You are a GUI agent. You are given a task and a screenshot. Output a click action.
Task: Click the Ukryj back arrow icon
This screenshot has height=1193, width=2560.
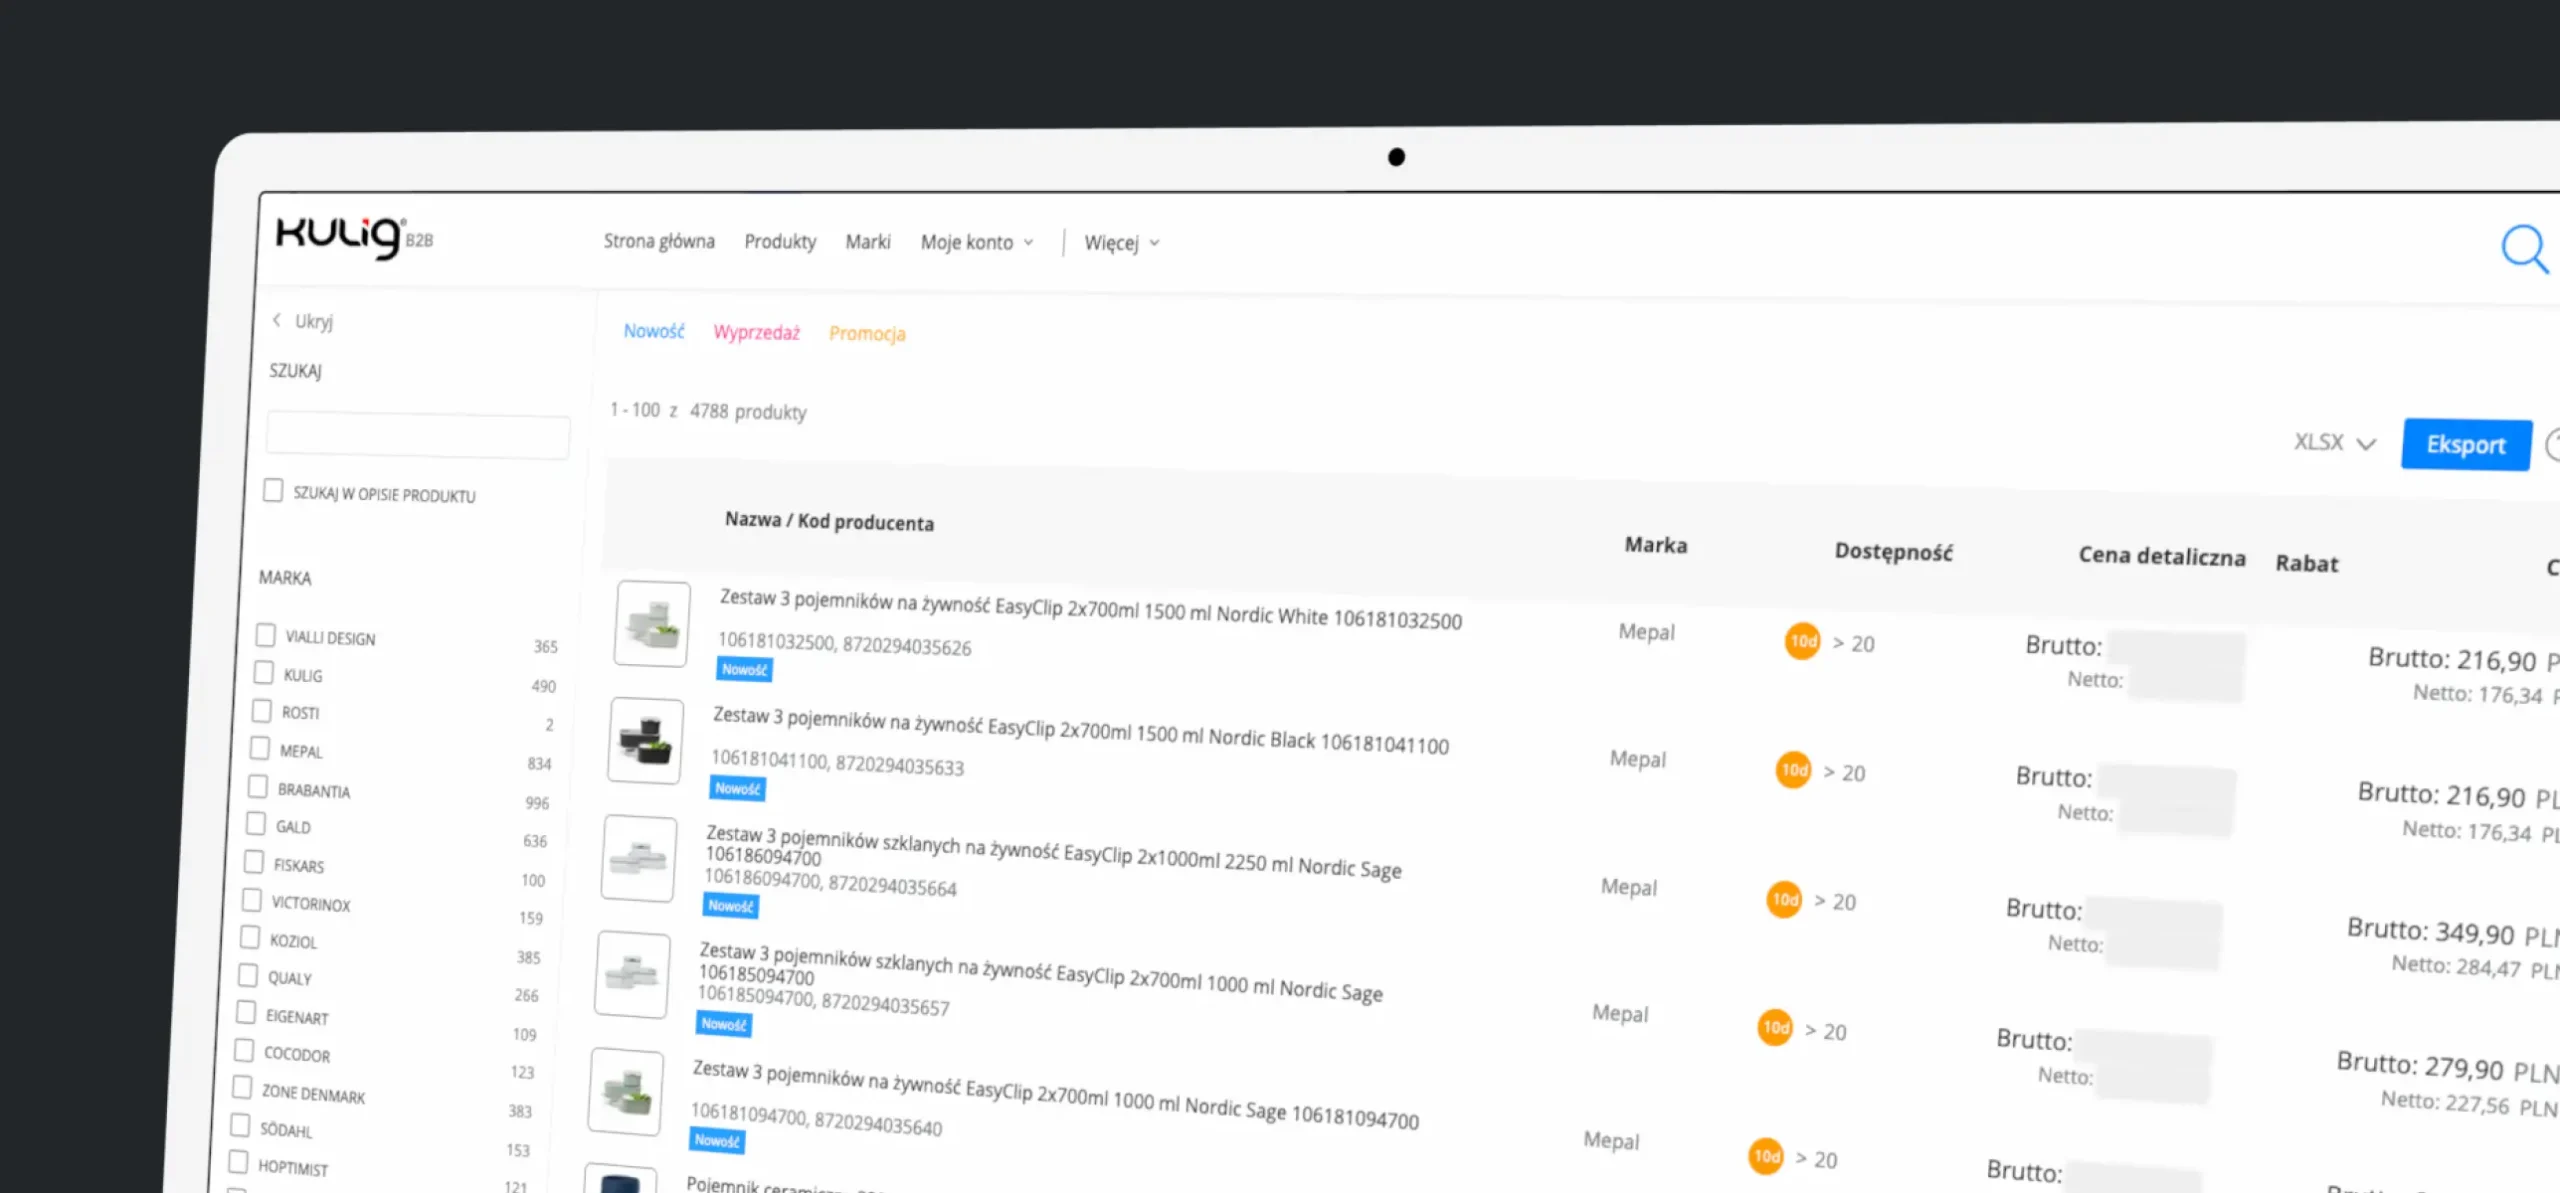pyautogui.click(x=277, y=320)
